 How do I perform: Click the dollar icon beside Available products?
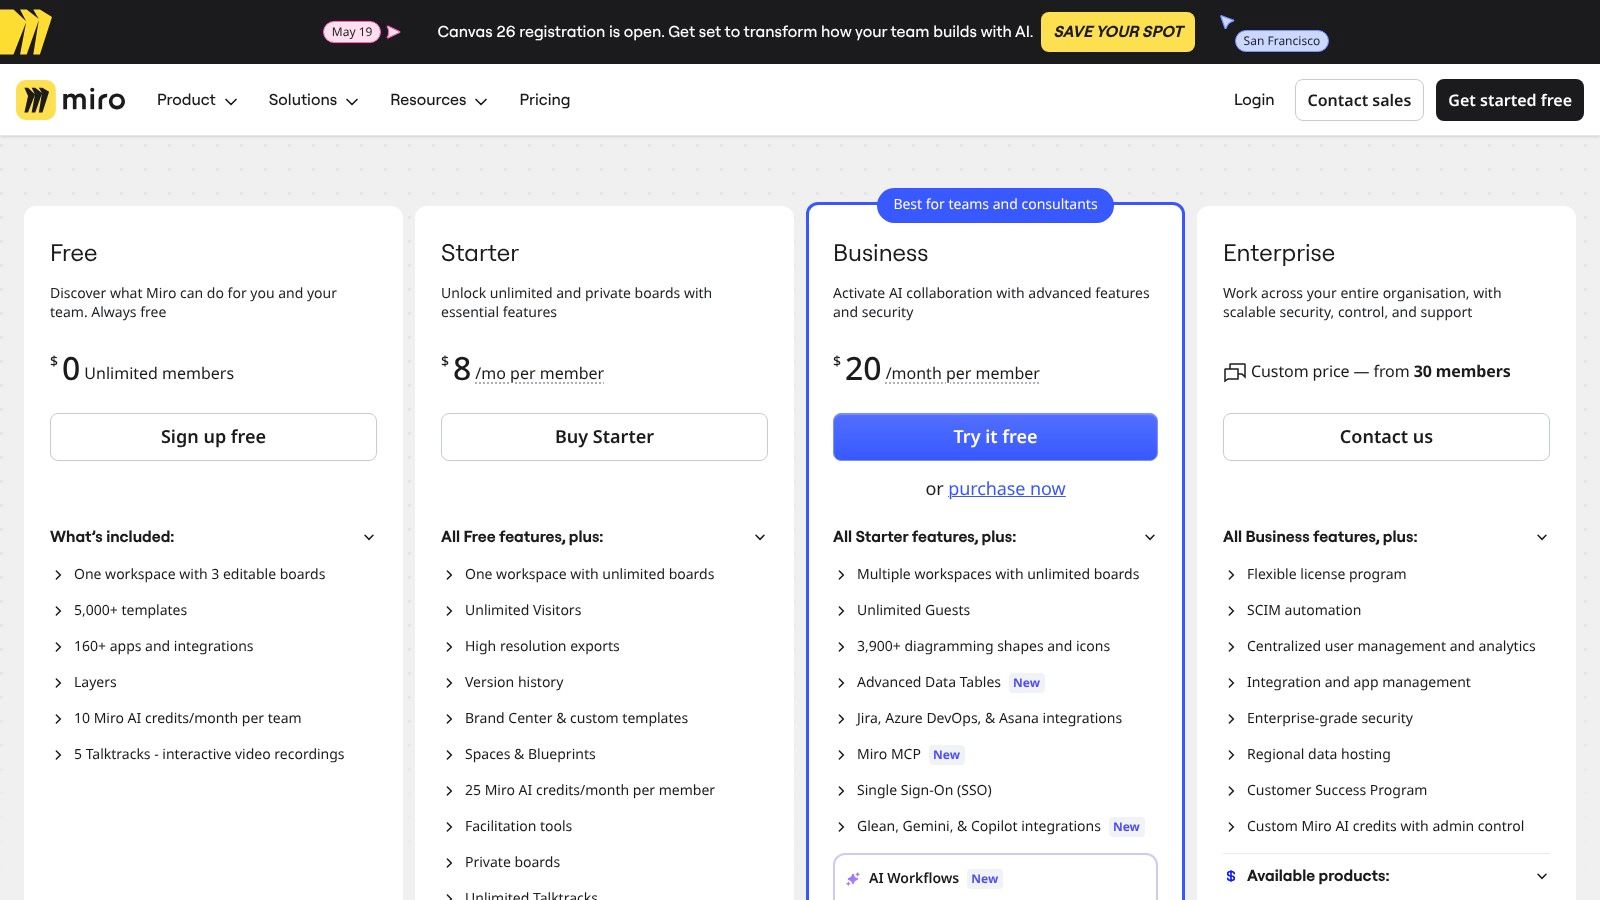pyautogui.click(x=1231, y=876)
